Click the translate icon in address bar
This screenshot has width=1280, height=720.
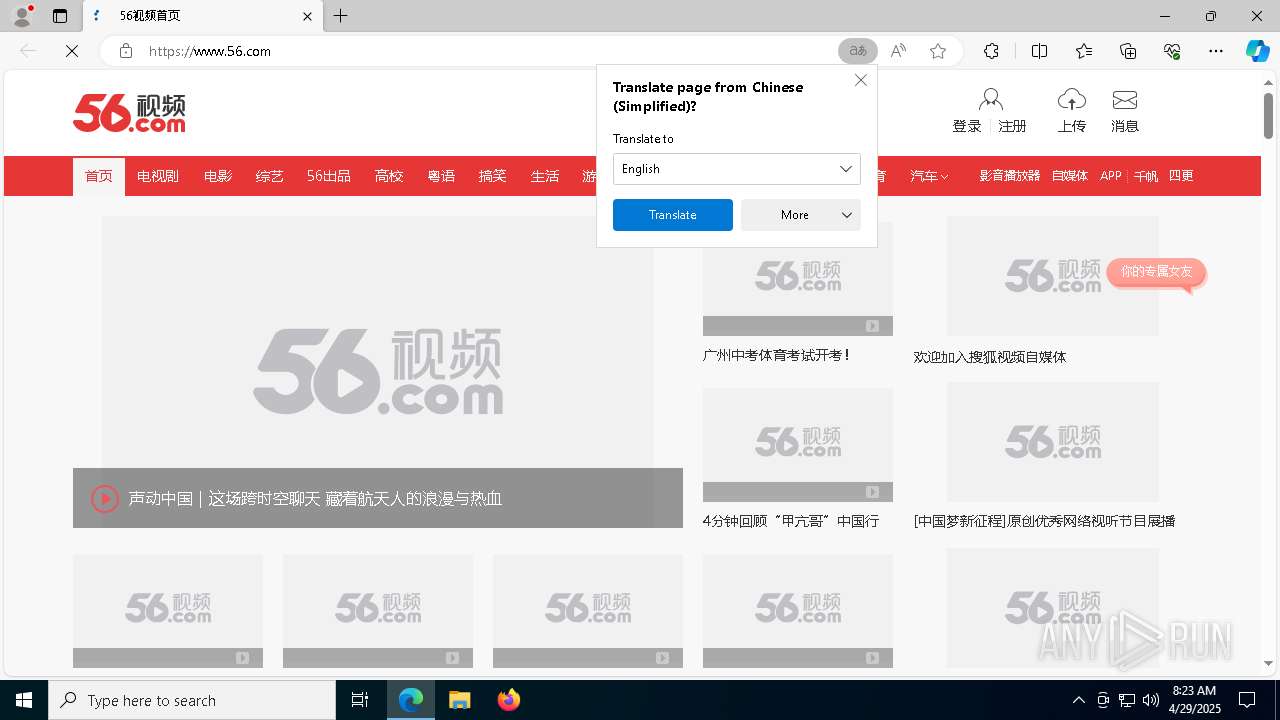coord(858,51)
